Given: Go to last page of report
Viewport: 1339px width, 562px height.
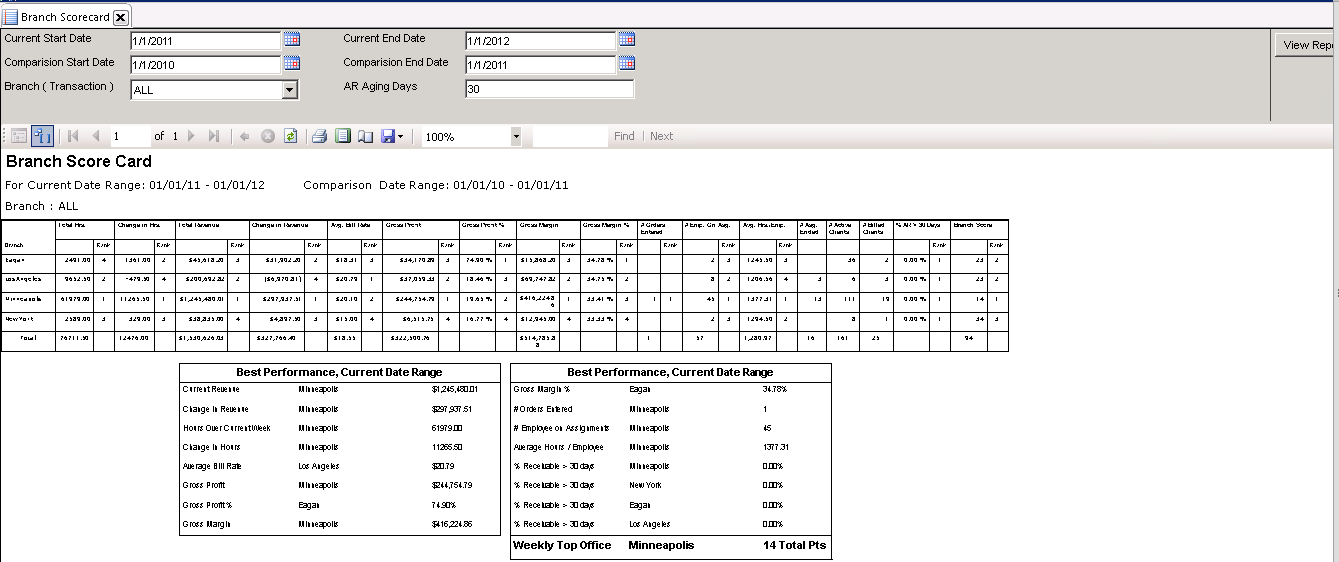Looking at the screenshot, I should point(214,136).
